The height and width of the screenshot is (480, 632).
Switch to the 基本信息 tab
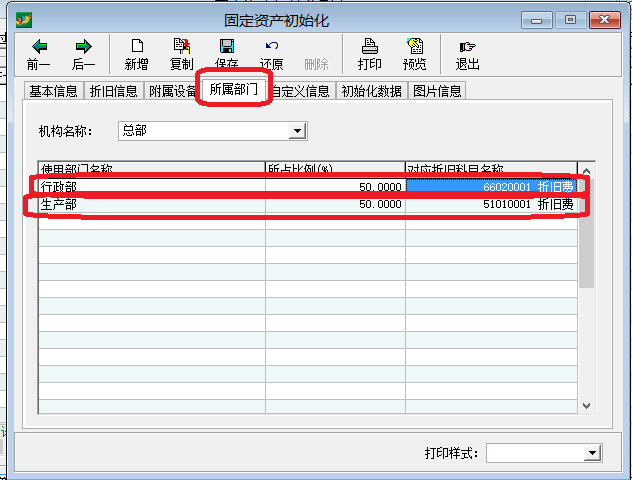click(54, 92)
